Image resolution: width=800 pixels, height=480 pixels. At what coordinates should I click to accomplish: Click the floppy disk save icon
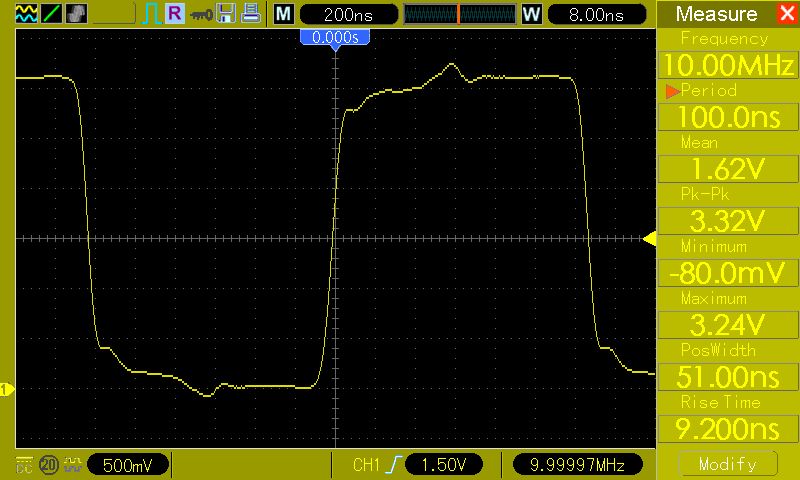coord(226,14)
